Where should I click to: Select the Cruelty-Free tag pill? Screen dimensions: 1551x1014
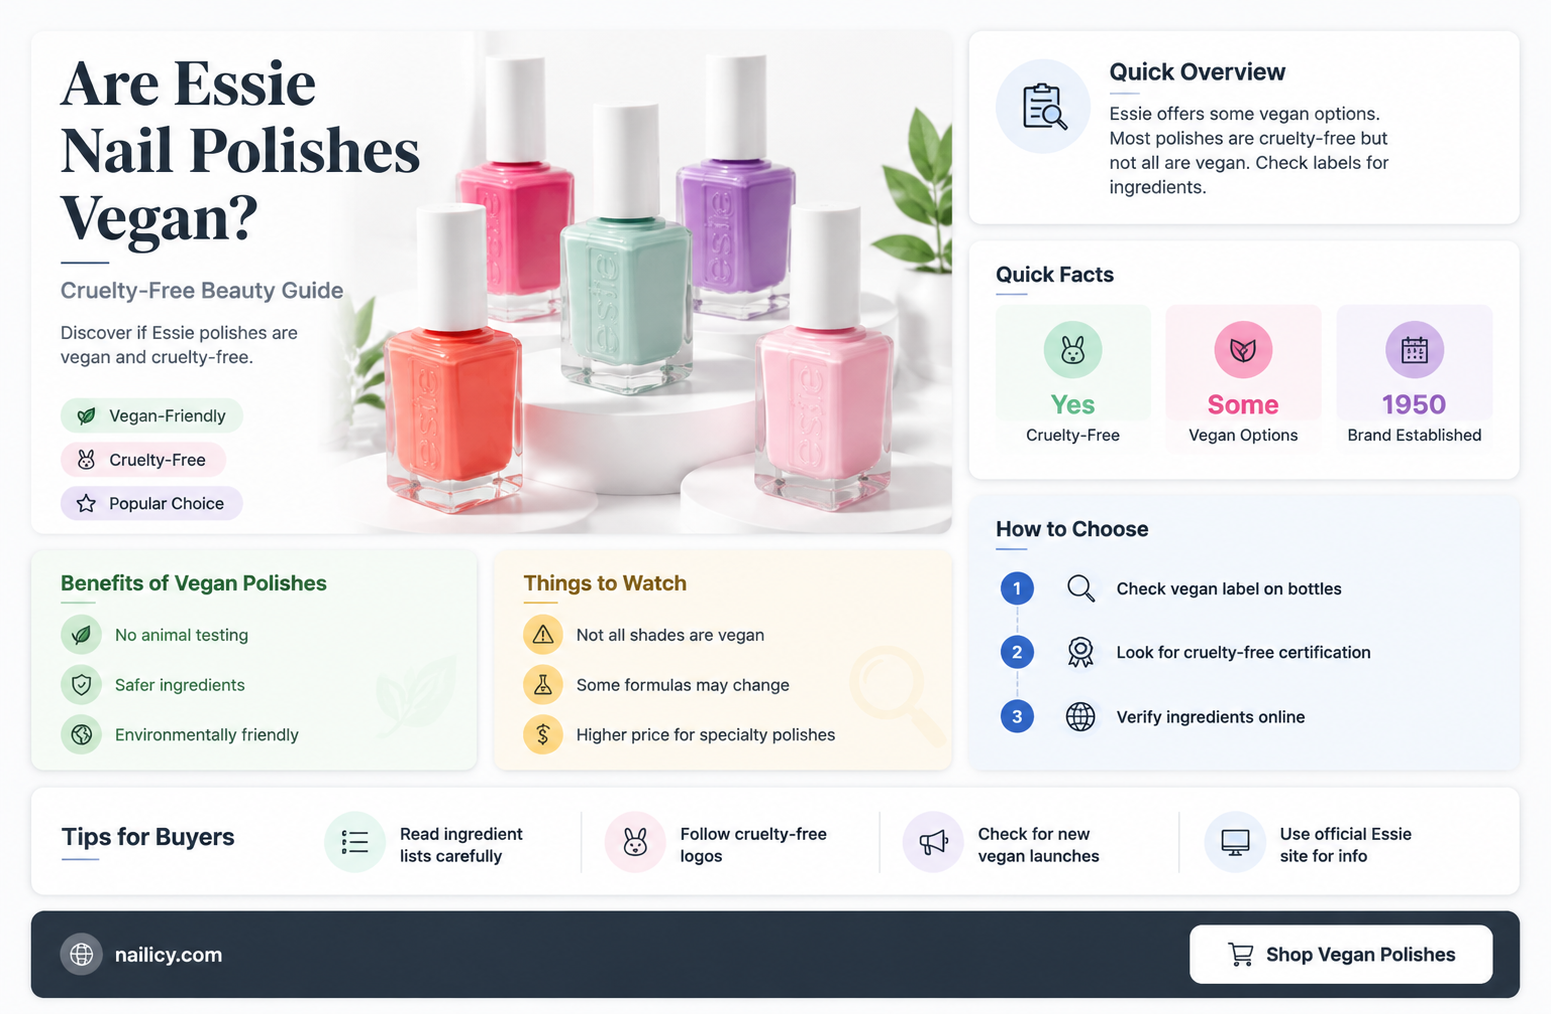point(143,459)
